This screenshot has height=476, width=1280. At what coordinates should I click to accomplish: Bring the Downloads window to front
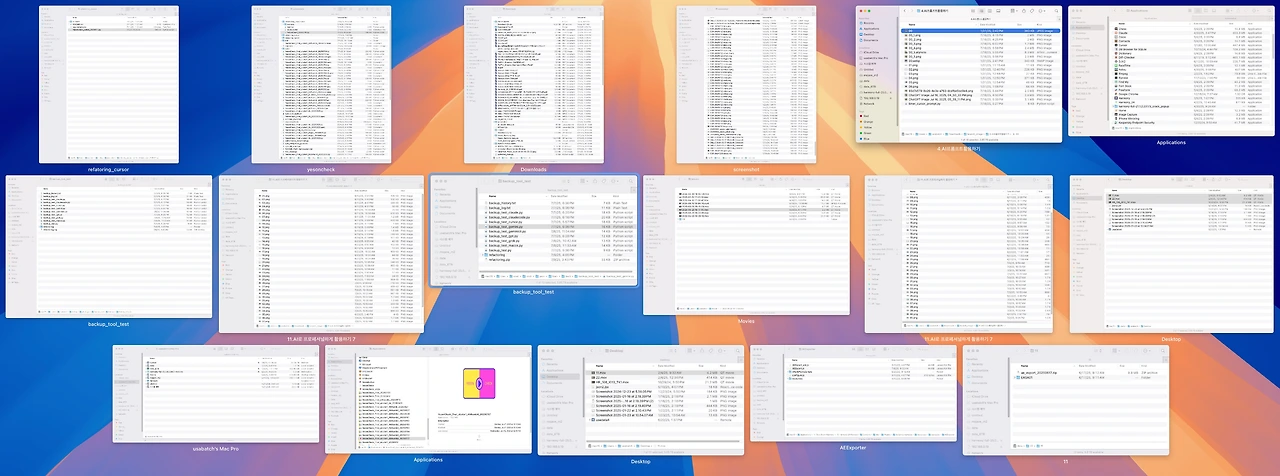(x=534, y=83)
